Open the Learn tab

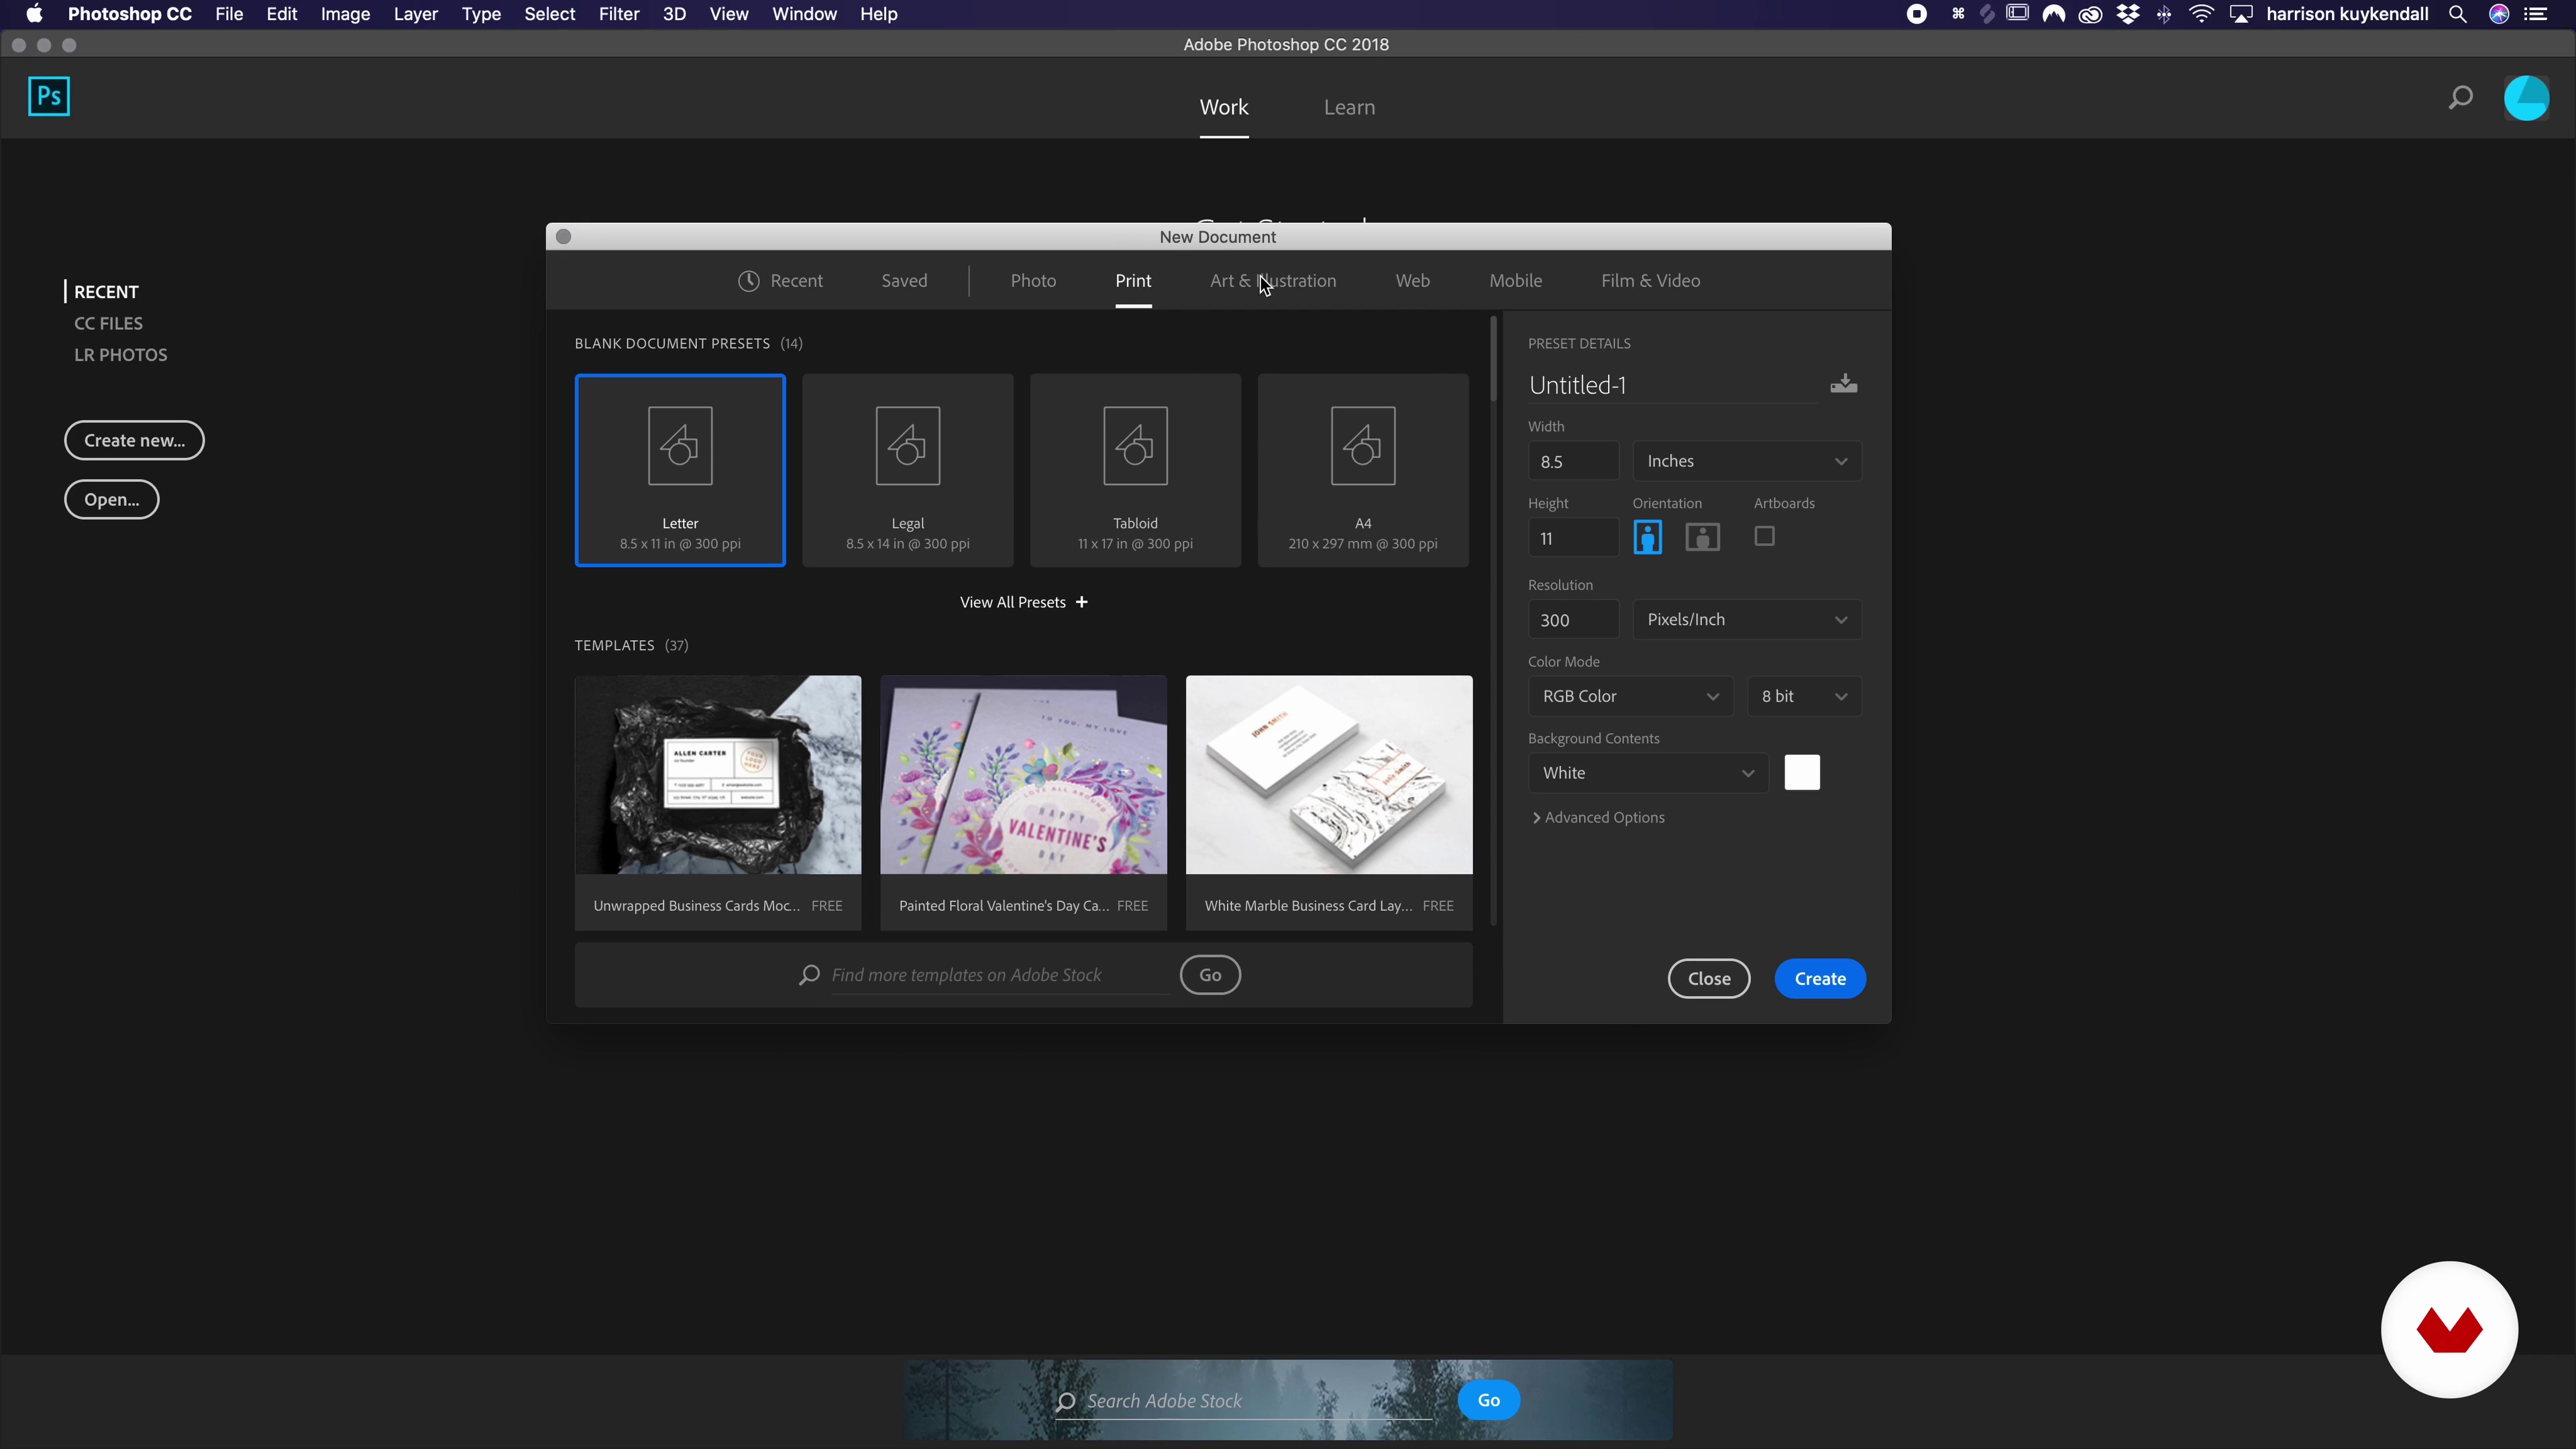coord(1349,107)
